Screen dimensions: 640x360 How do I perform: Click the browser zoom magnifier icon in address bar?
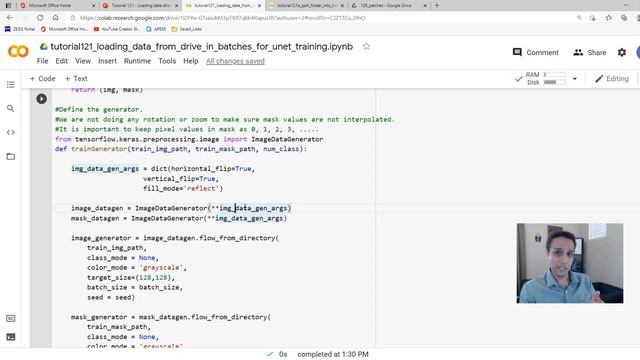tap(579, 18)
